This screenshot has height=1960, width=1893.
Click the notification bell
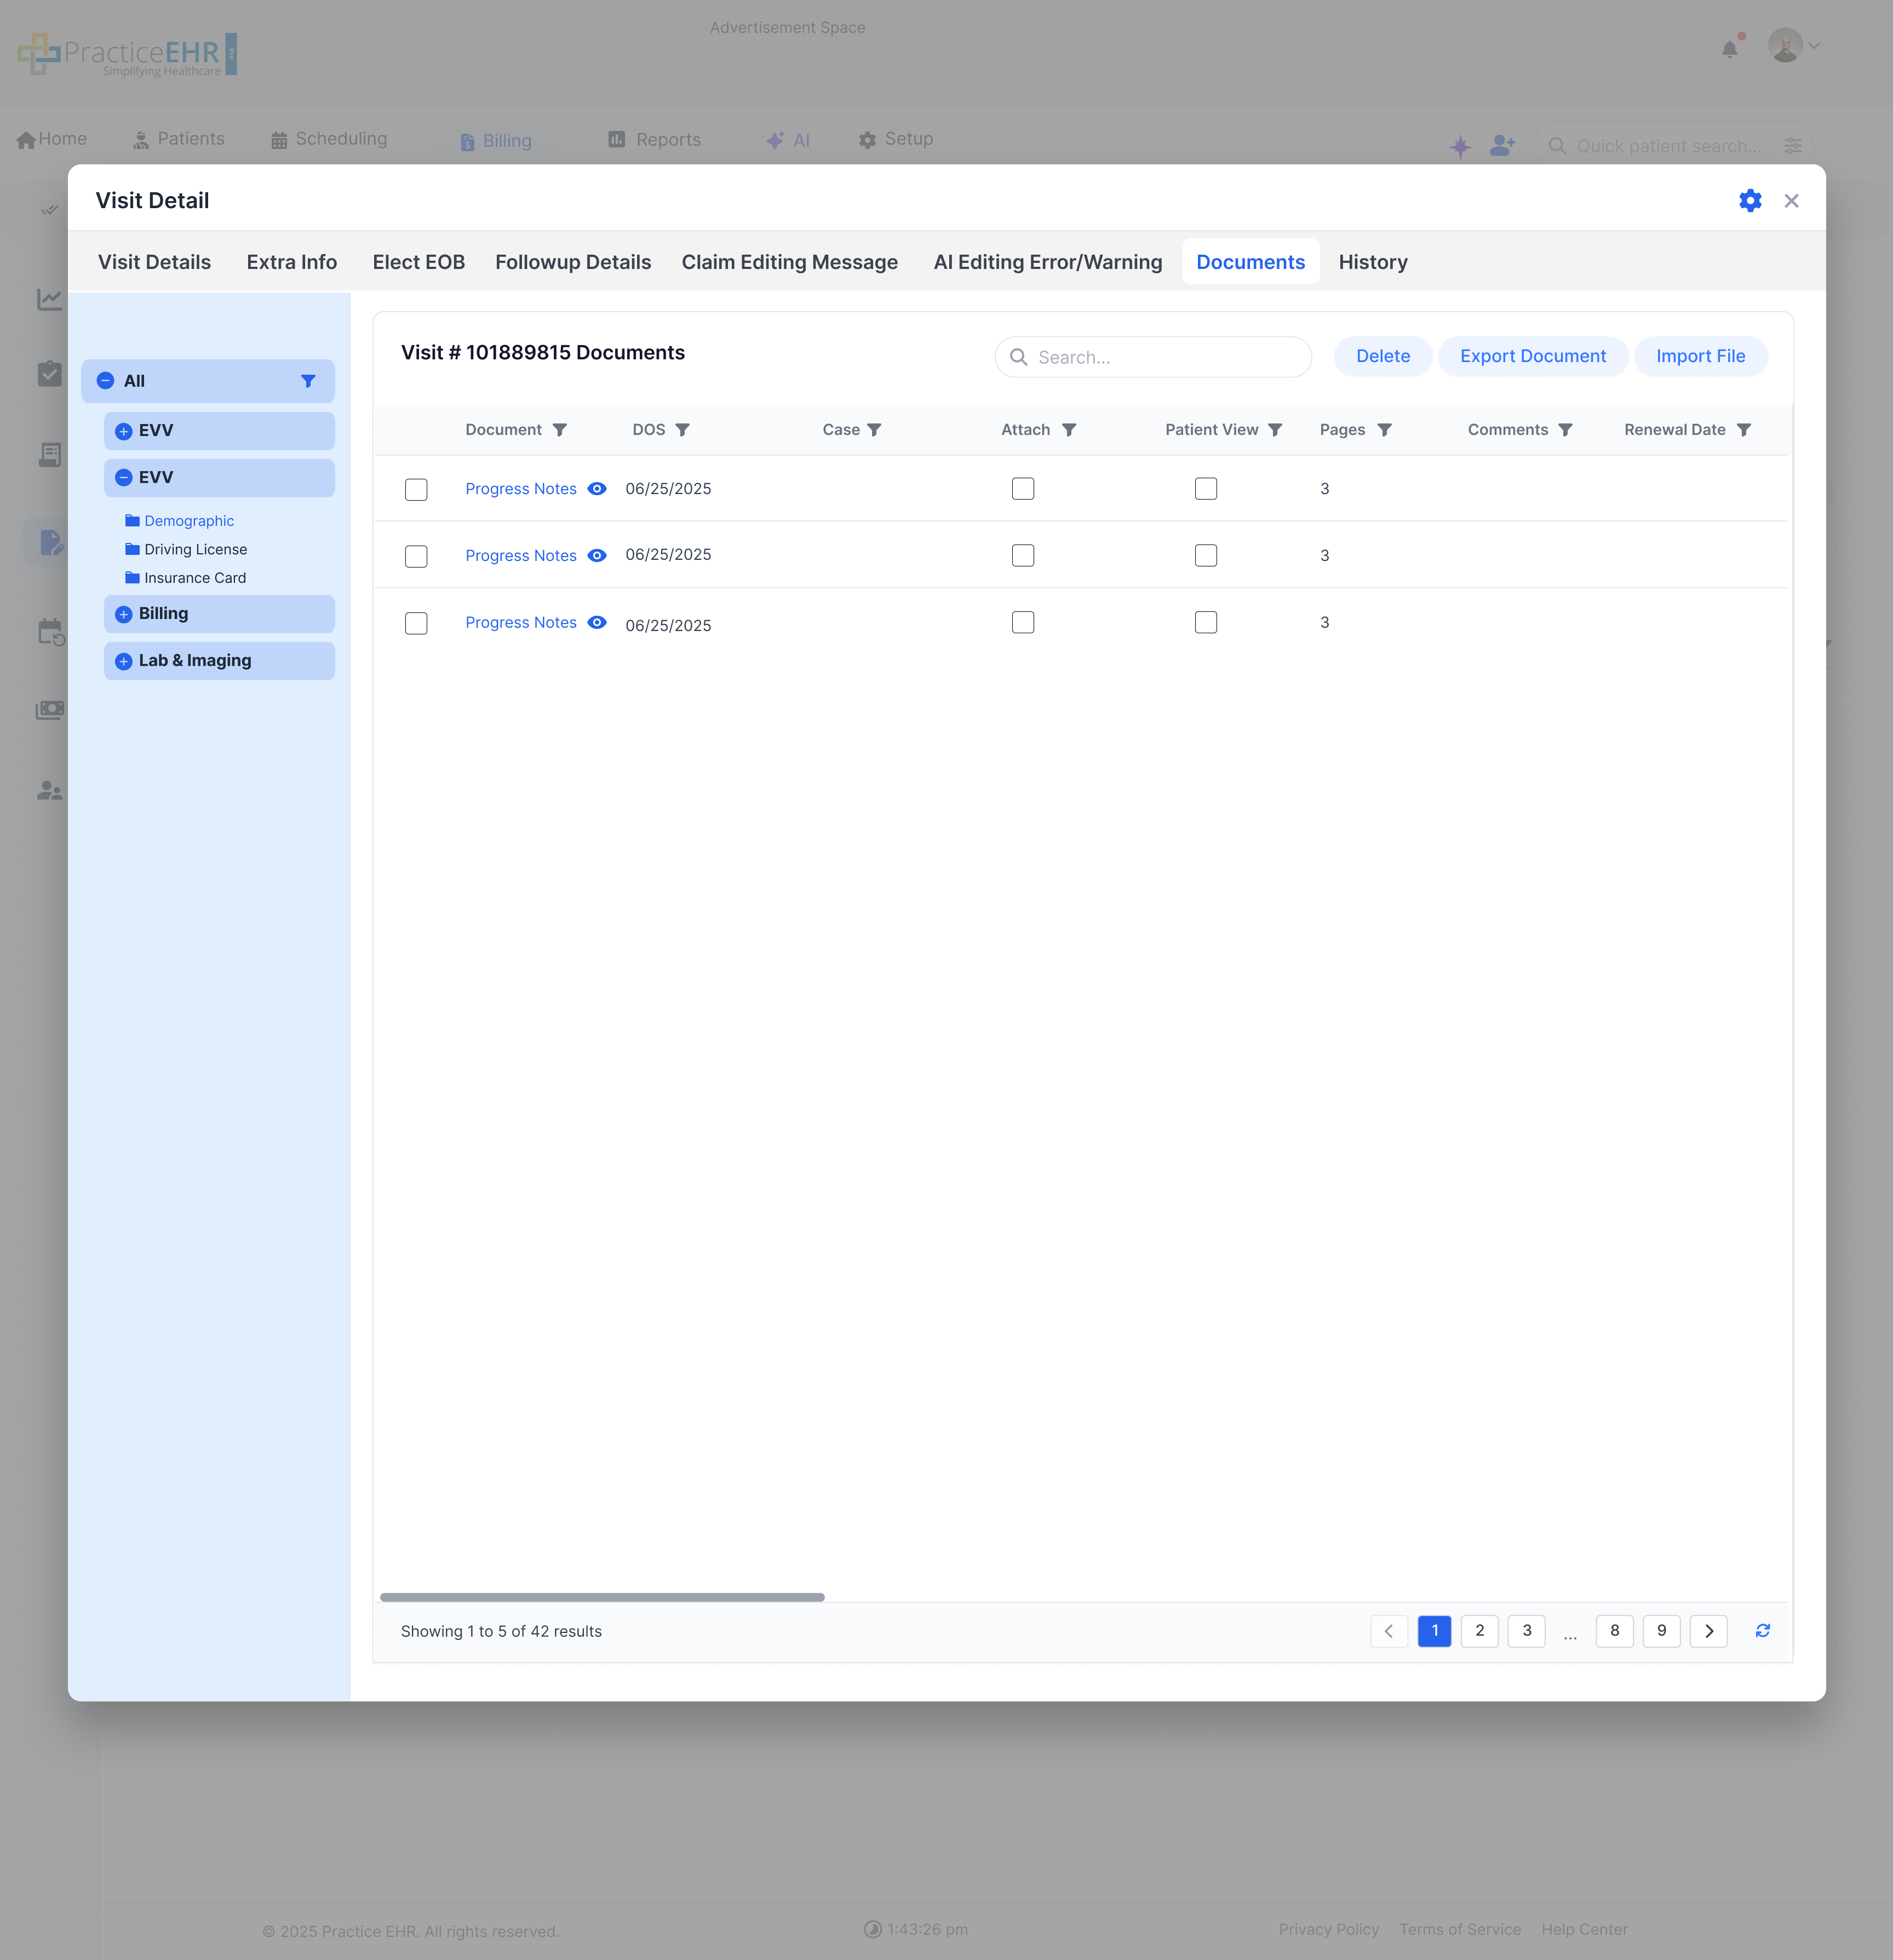[x=1729, y=46]
